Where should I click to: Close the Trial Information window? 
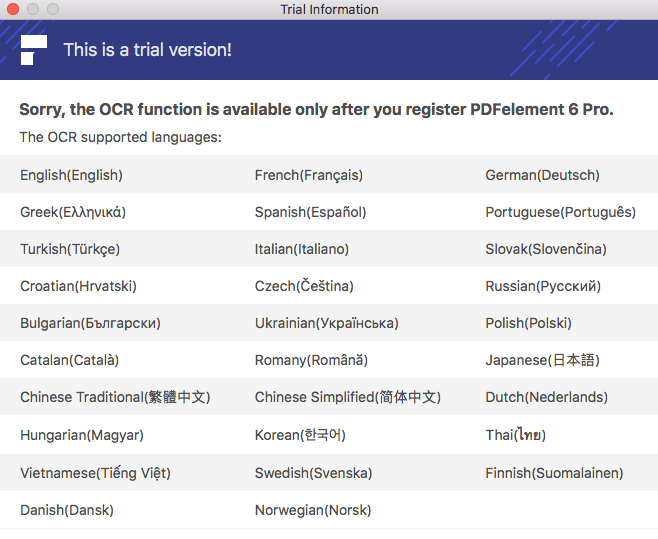coord(13,9)
